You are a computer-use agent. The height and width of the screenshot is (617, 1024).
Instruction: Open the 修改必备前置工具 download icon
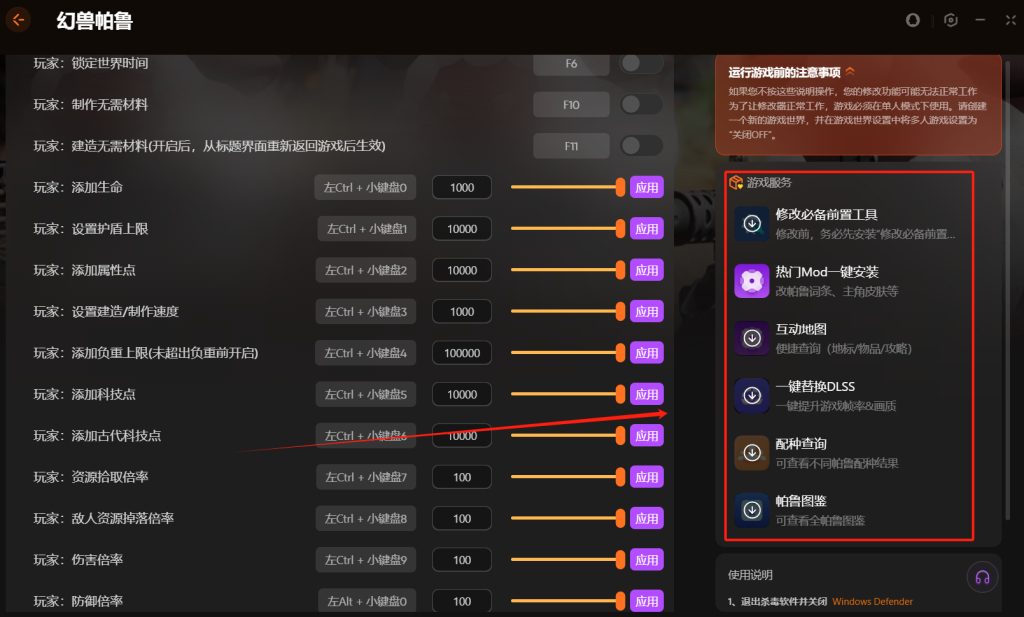[x=752, y=224]
